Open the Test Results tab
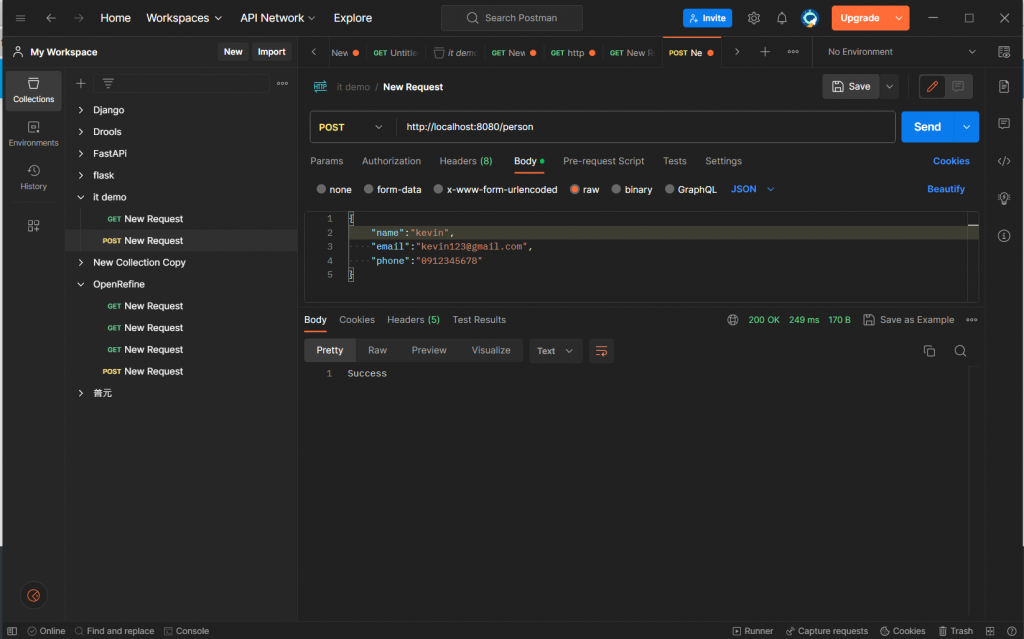Viewport: 1024px width, 639px height. pos(479,320)
